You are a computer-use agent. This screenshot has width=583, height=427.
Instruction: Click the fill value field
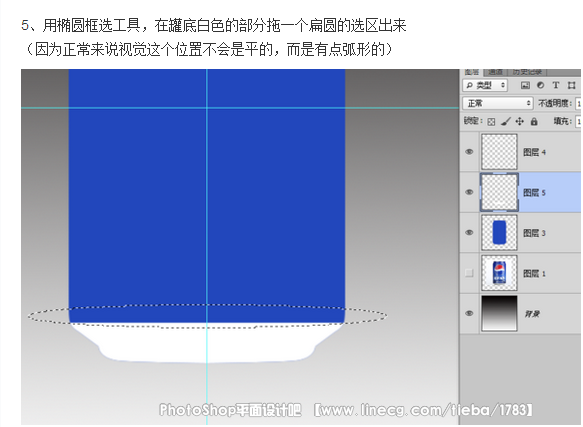(x=578, y=121)
